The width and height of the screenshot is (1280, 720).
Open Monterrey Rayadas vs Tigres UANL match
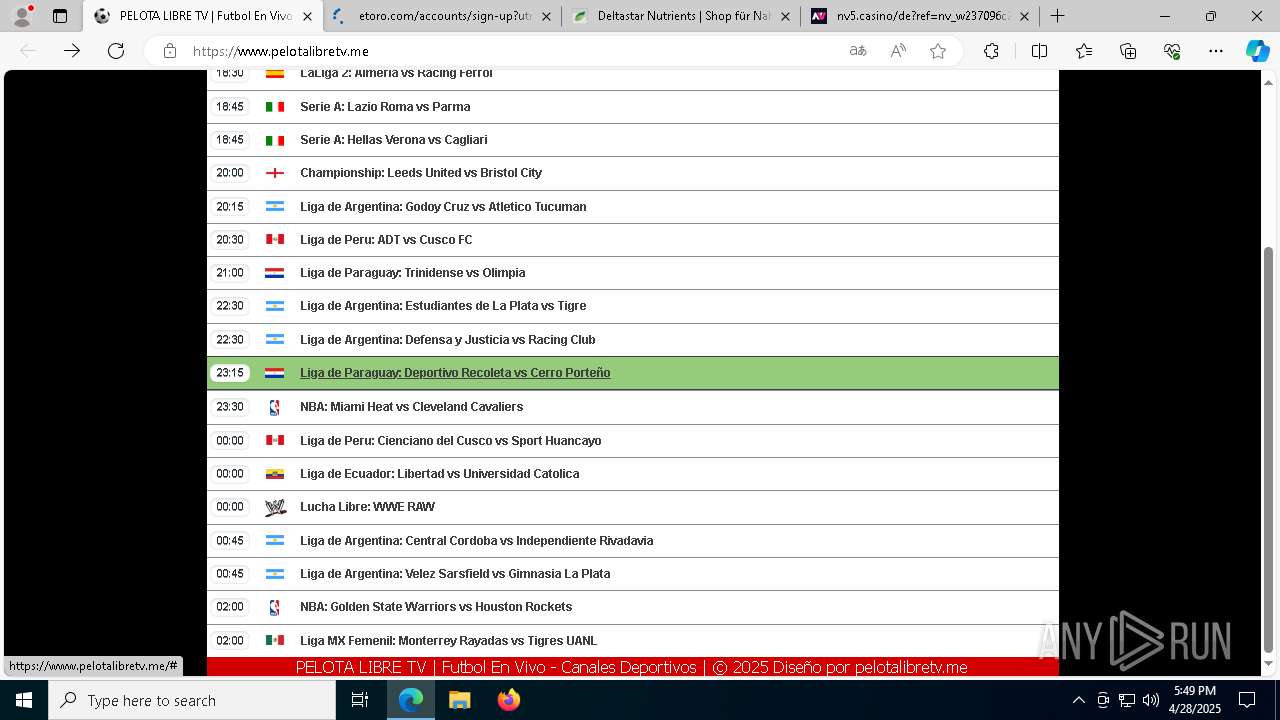point(448,641)
